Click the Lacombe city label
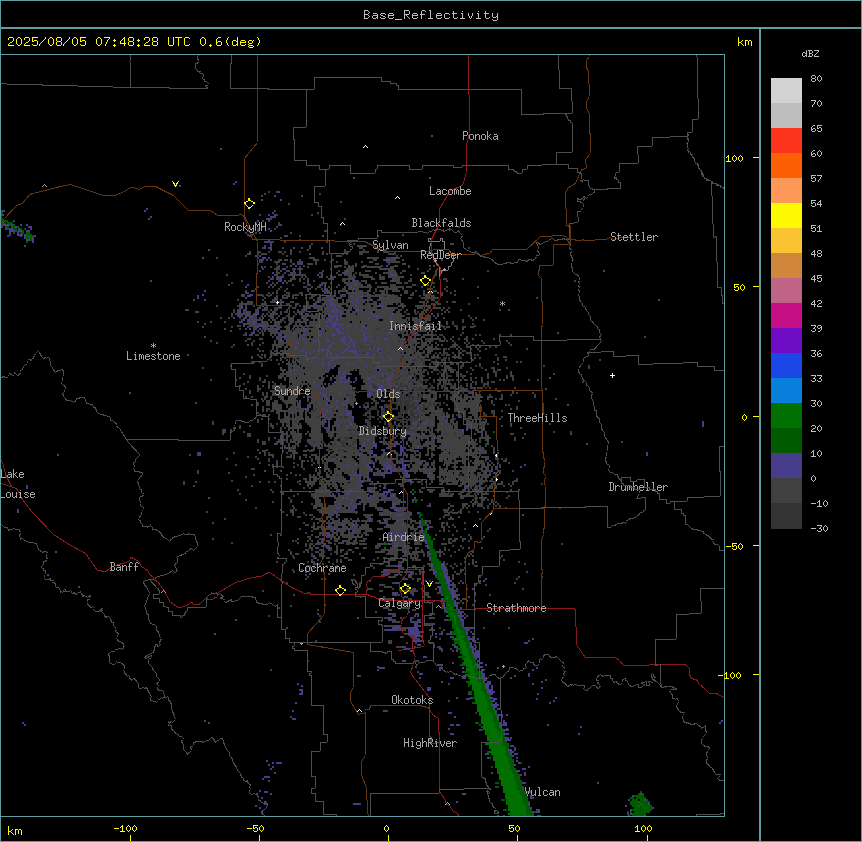Screen dimensions: 862x842 [x=450, y=191]
